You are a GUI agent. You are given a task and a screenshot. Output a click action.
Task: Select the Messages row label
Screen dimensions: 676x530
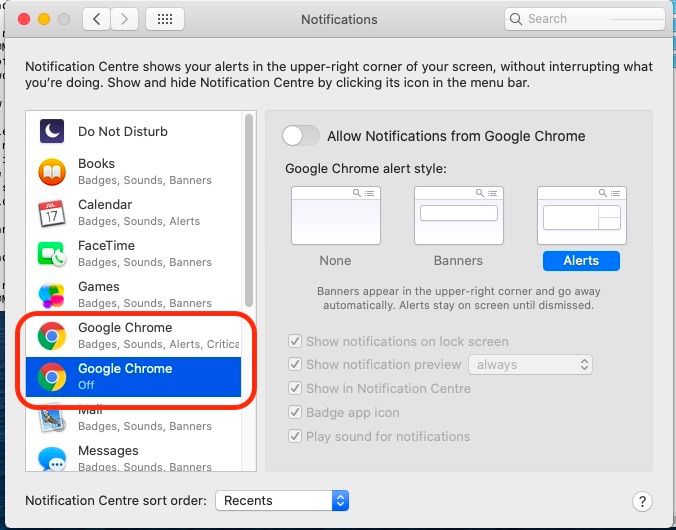tap(108, 451)
